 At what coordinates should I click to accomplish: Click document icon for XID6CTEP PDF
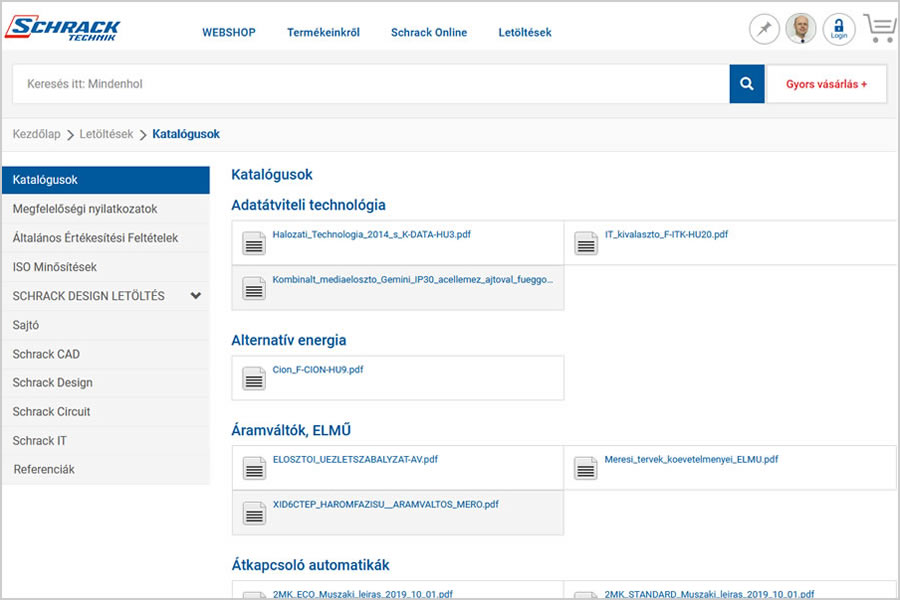(x=254, y=513)
